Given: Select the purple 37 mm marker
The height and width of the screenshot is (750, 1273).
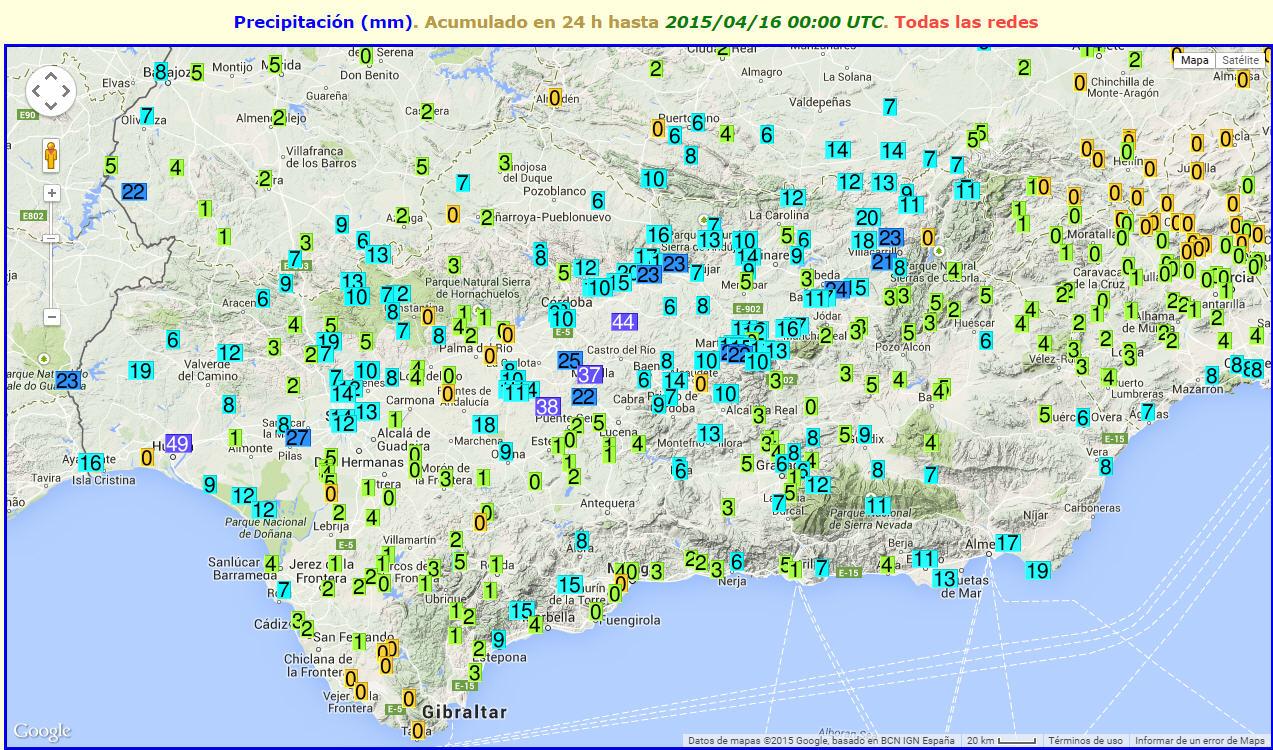Looking at the screenshot, I should click(x=589, y=374).
